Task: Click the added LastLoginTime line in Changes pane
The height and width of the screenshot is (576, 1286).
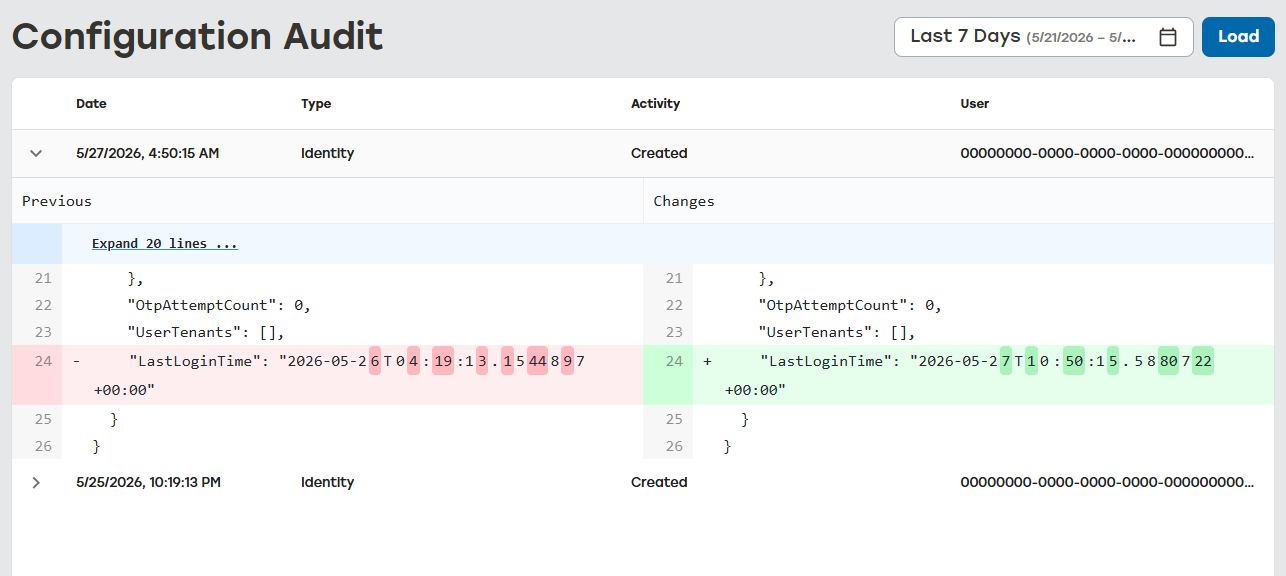Action: pyautogui.click(x=959, y=375)
